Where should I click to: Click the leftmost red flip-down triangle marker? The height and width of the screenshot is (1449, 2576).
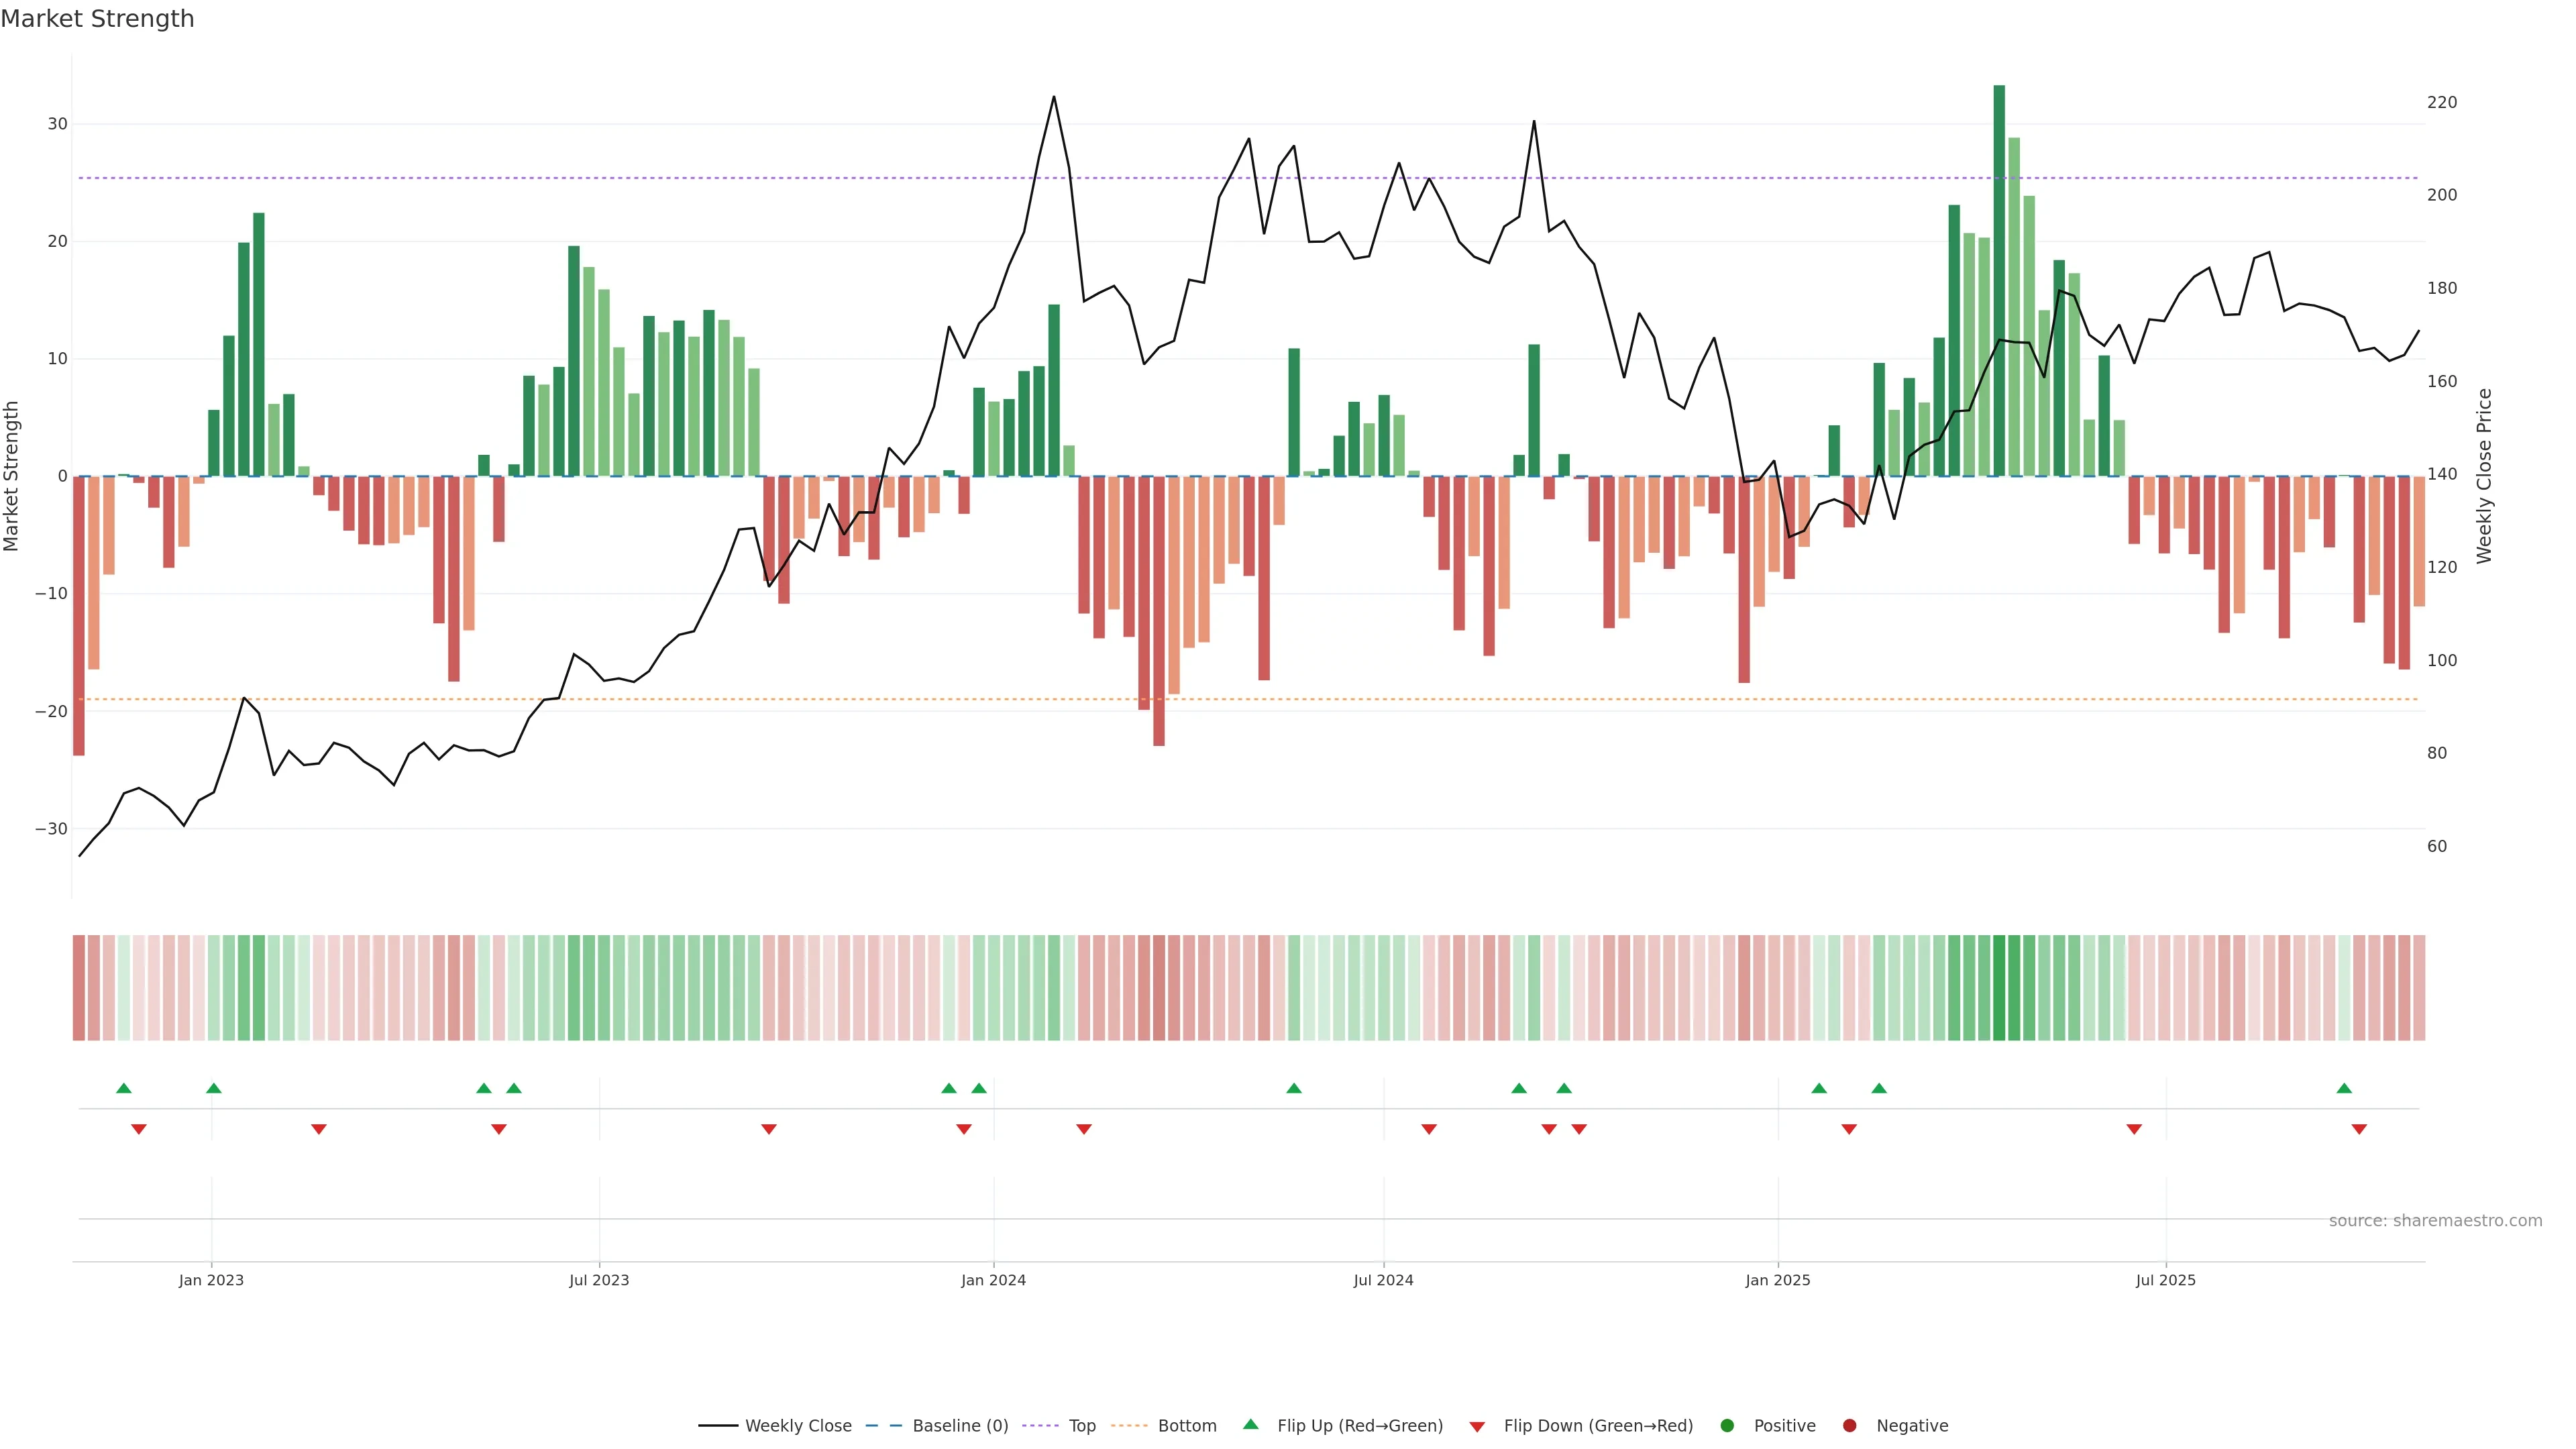(x=139, y=1129)
